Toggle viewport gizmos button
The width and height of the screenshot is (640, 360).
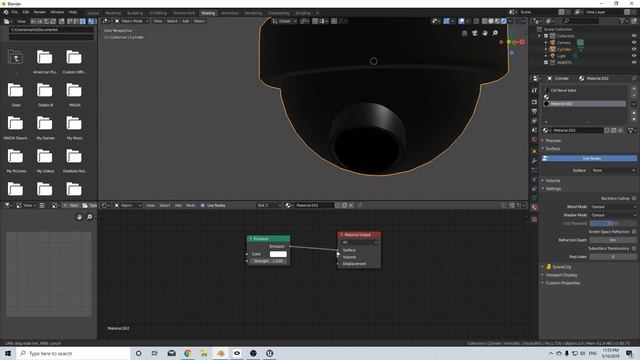point(446,21)
